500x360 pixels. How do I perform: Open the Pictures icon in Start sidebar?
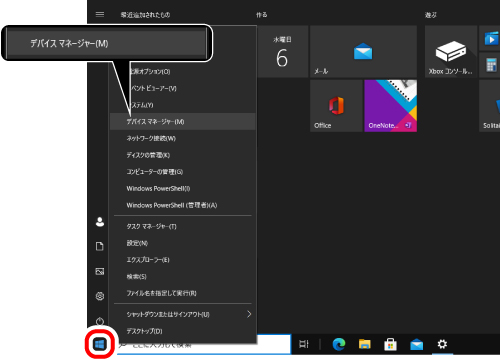click(x=100, y=271)
